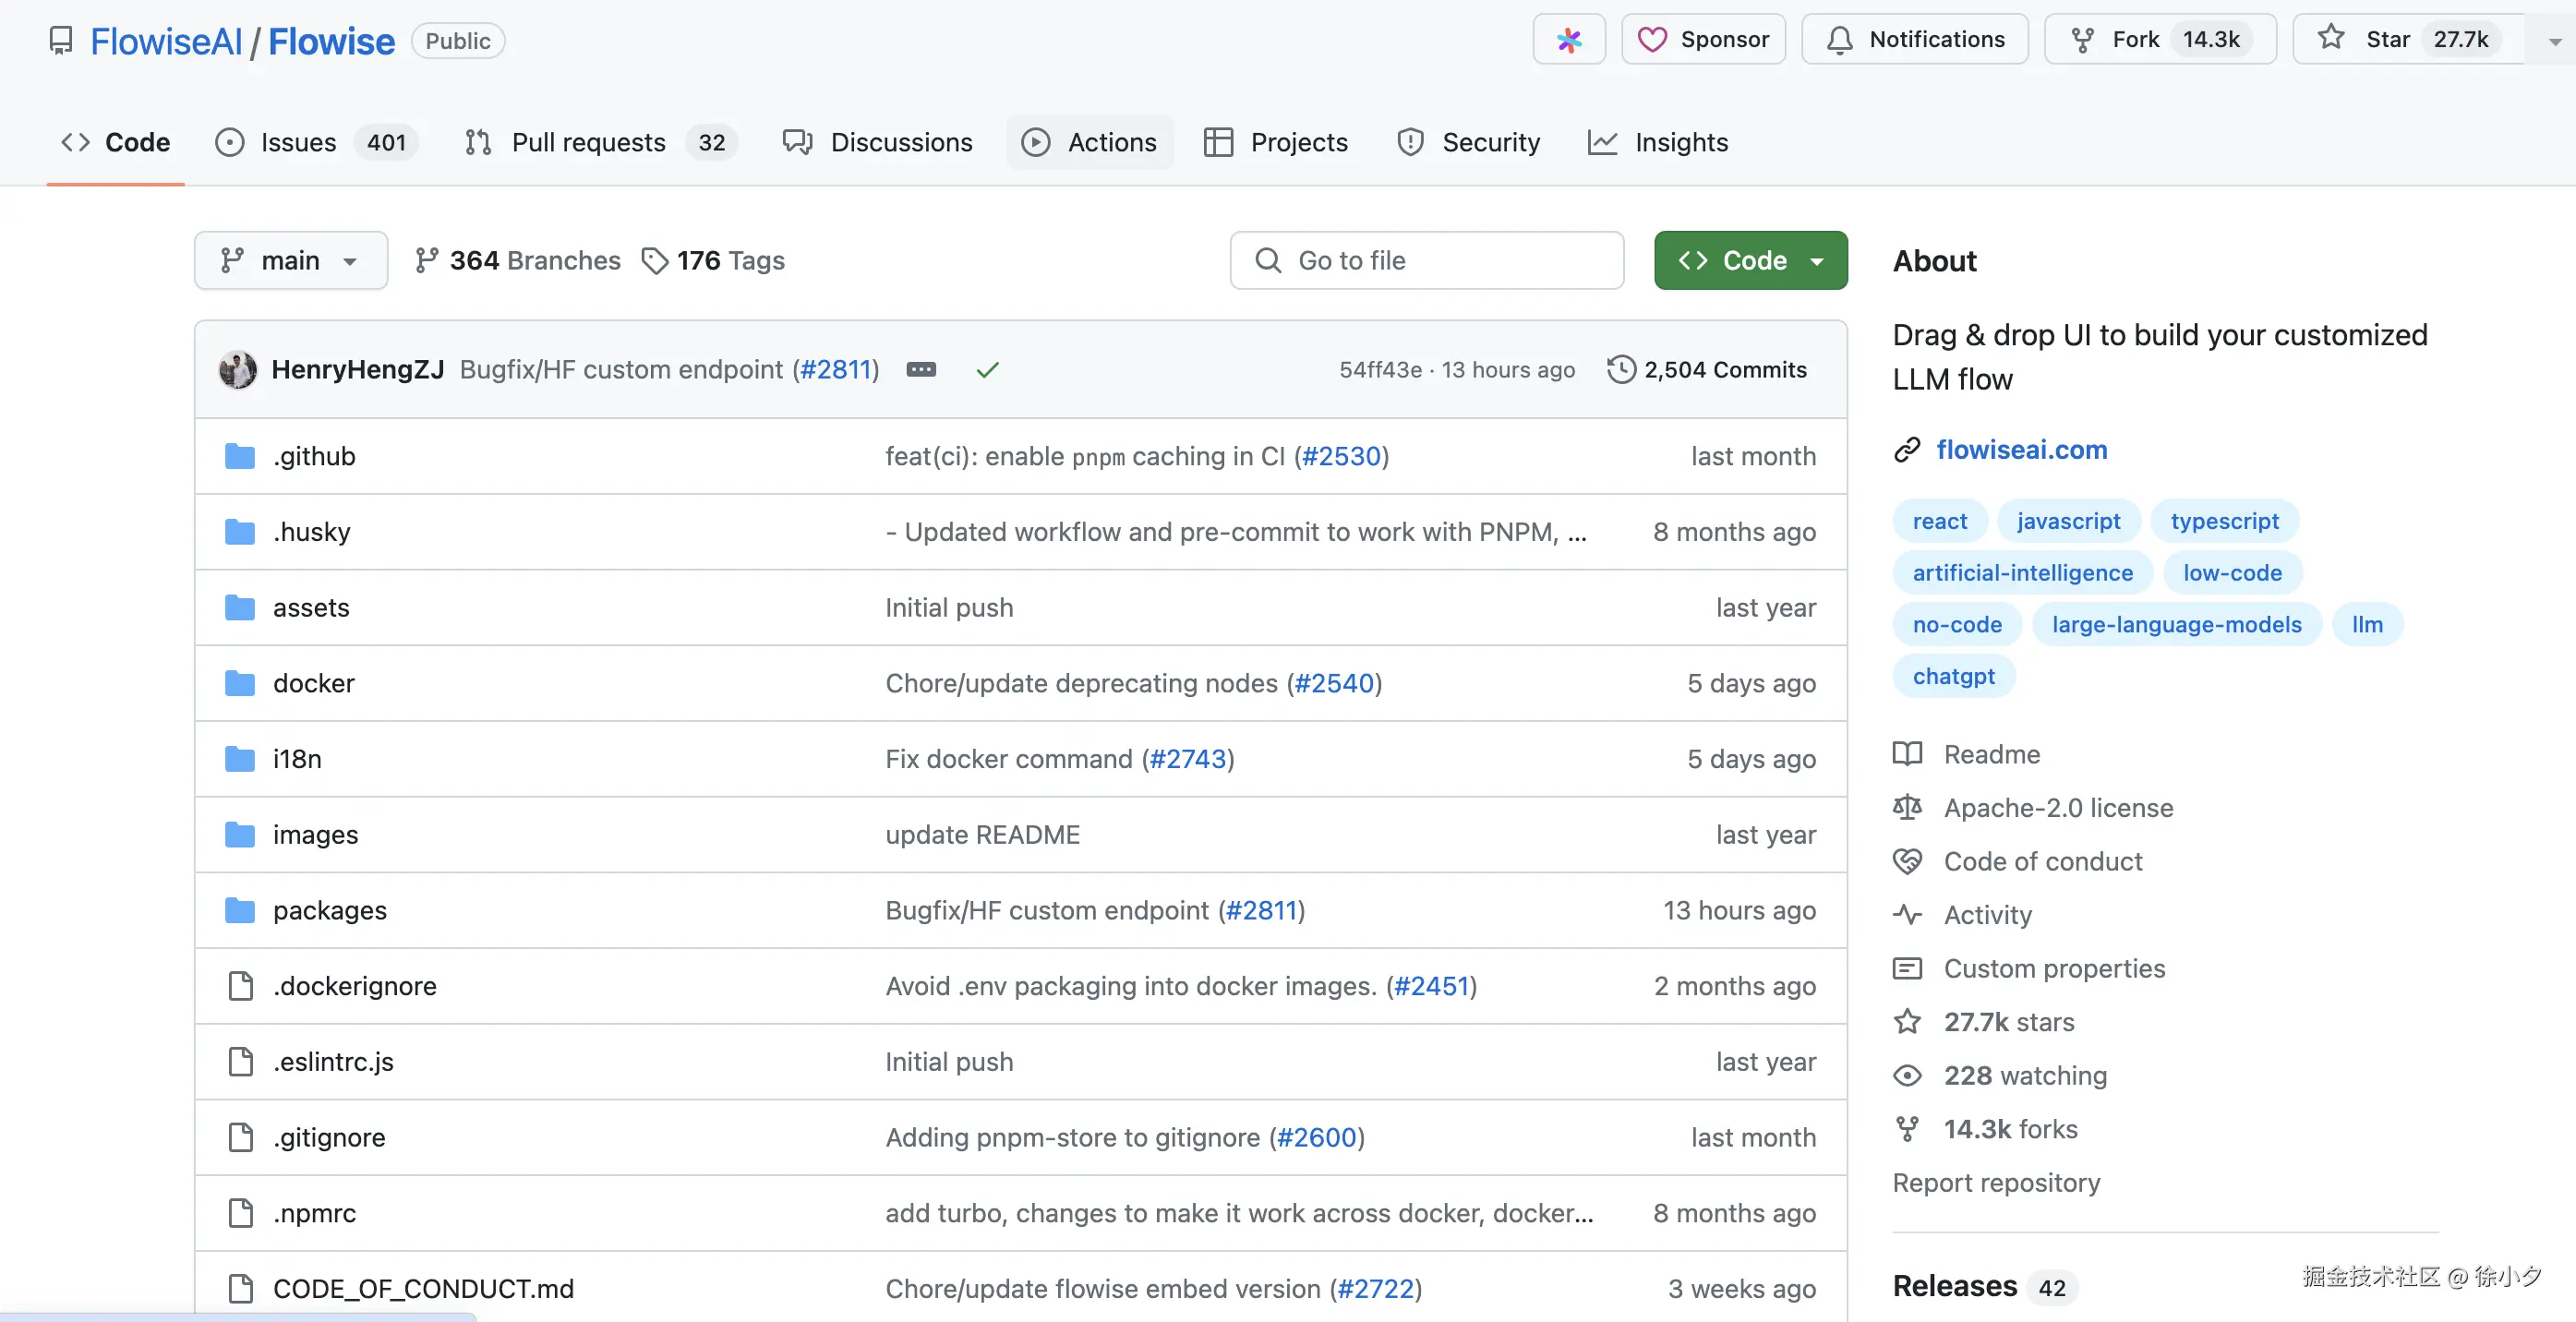This screenshot has height=1322, width=2576.
Task: Expand the green Code dropdown button
Action: (x=1750, y=261)
